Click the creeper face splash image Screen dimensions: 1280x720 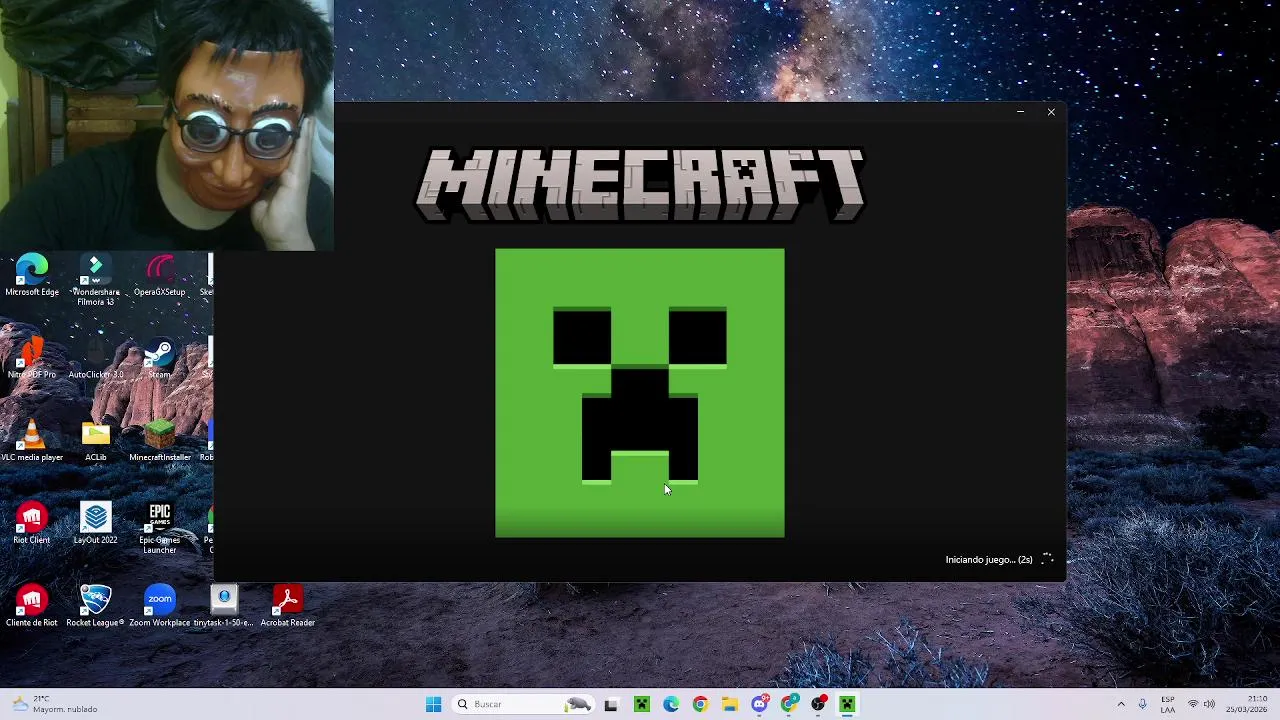point(640,393)
